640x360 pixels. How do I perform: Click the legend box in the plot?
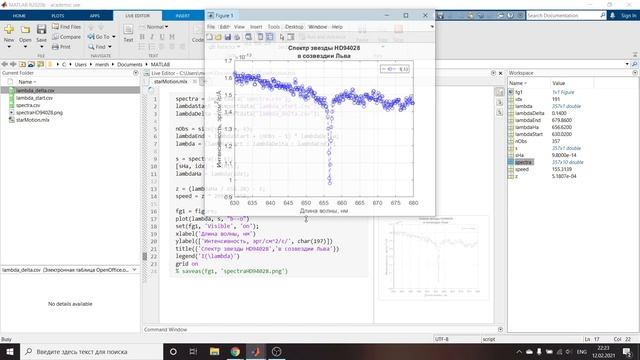pyautogui.click(x=395, y=69)
